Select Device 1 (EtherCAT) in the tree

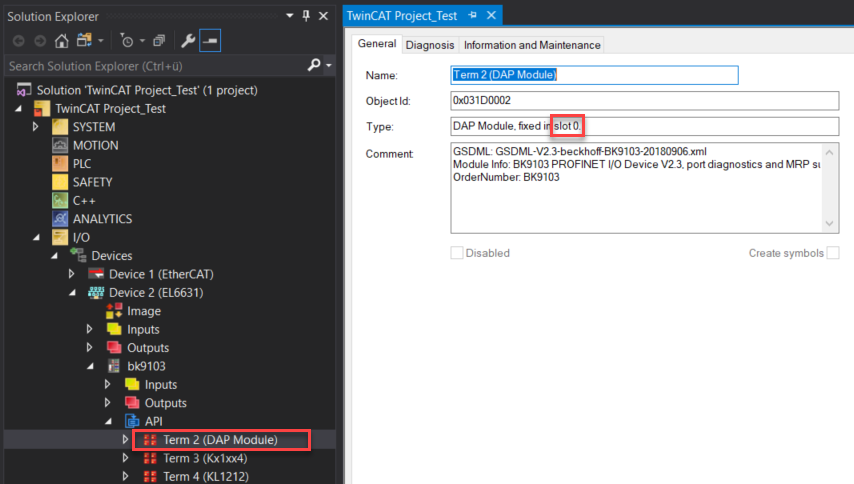pos(160,274)
